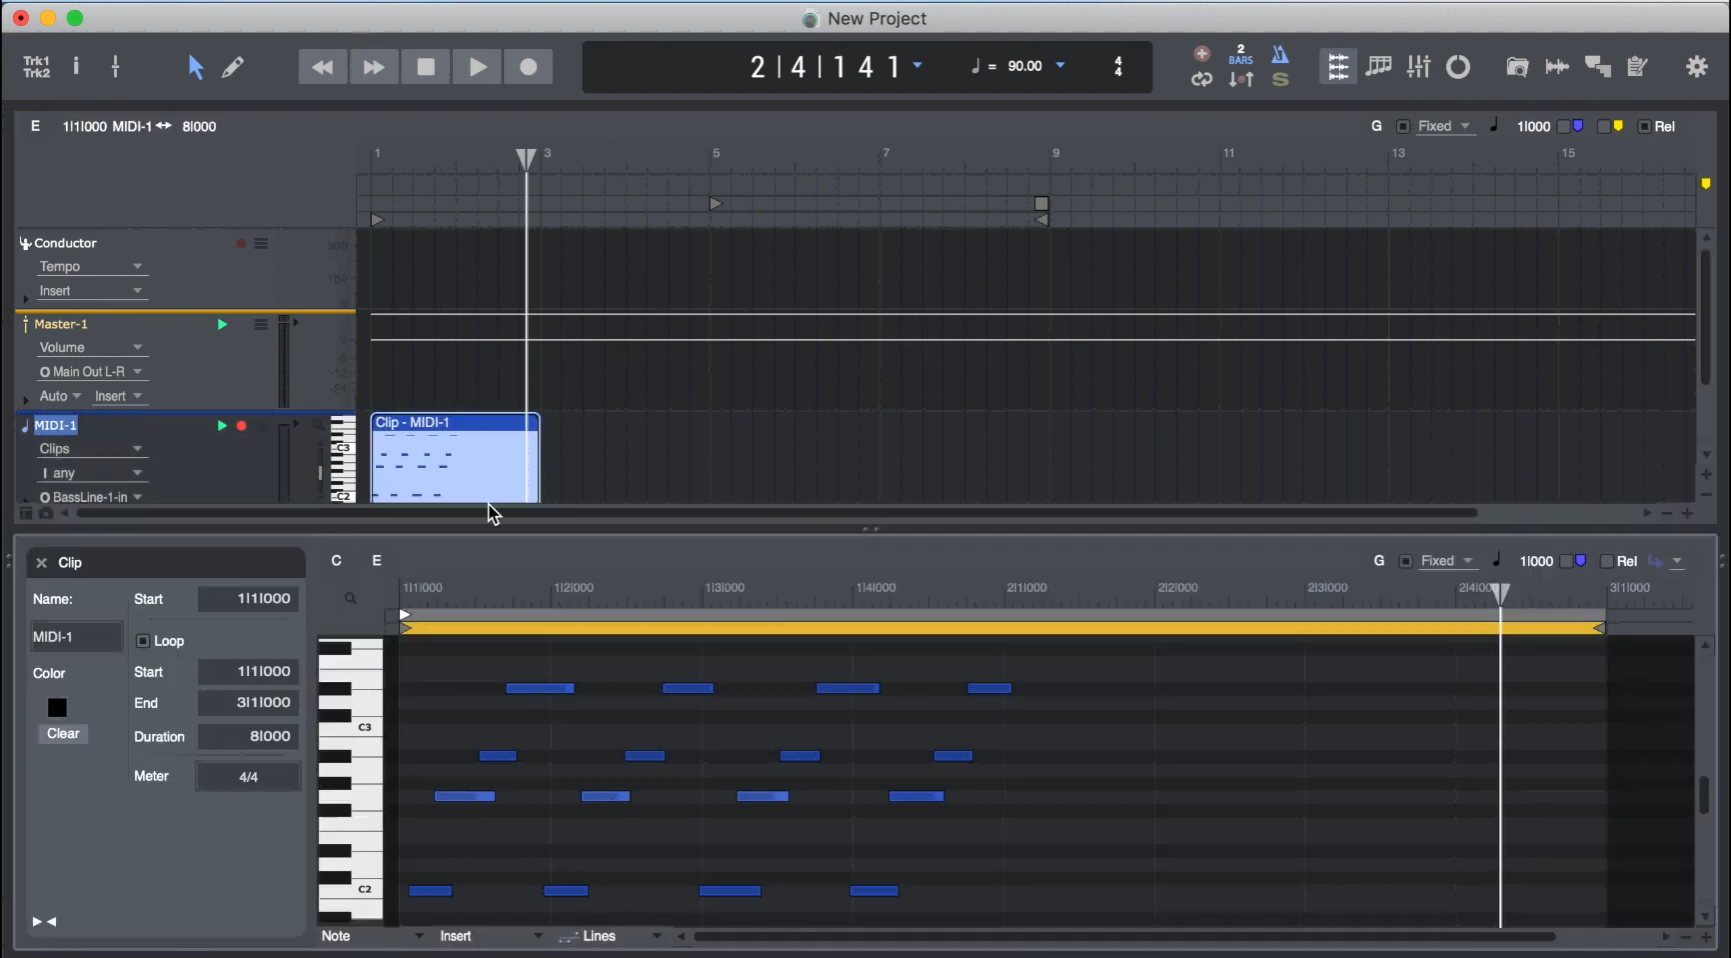Open the settings gear in the toolbar
This screenshot has height=958, width=1731.
point(1697,67)
